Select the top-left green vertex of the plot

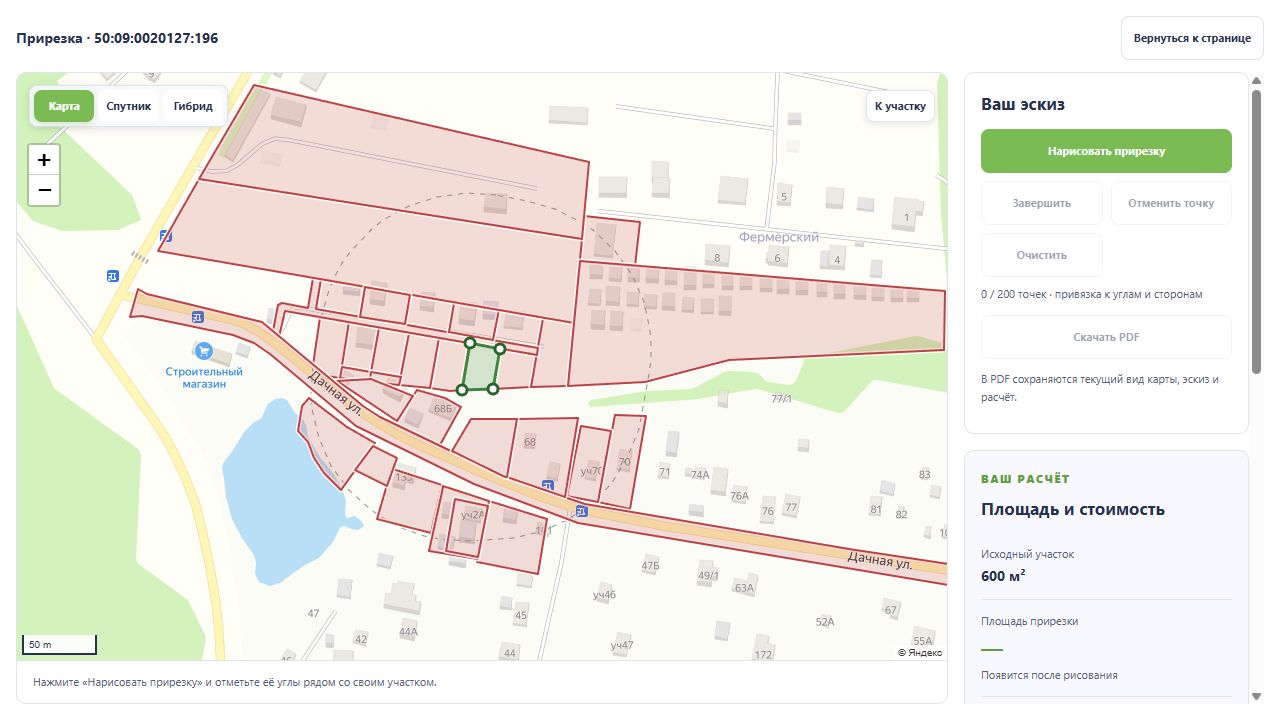[470, 343]
